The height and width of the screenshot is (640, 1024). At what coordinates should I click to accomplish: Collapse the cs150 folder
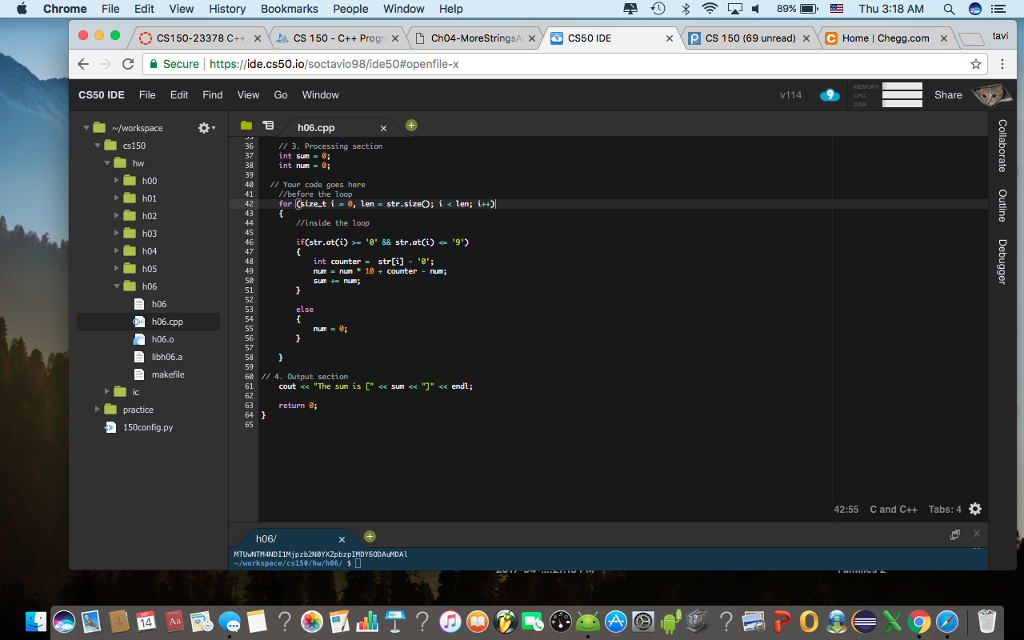(97, 146)
